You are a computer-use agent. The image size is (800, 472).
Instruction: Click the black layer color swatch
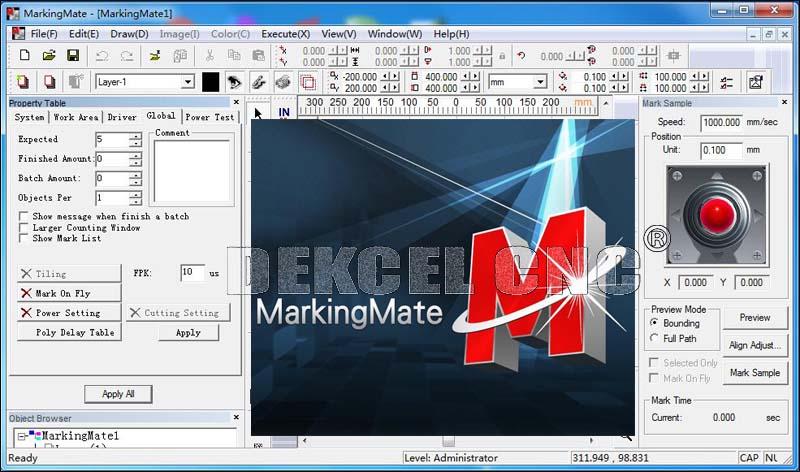[210, 82]
